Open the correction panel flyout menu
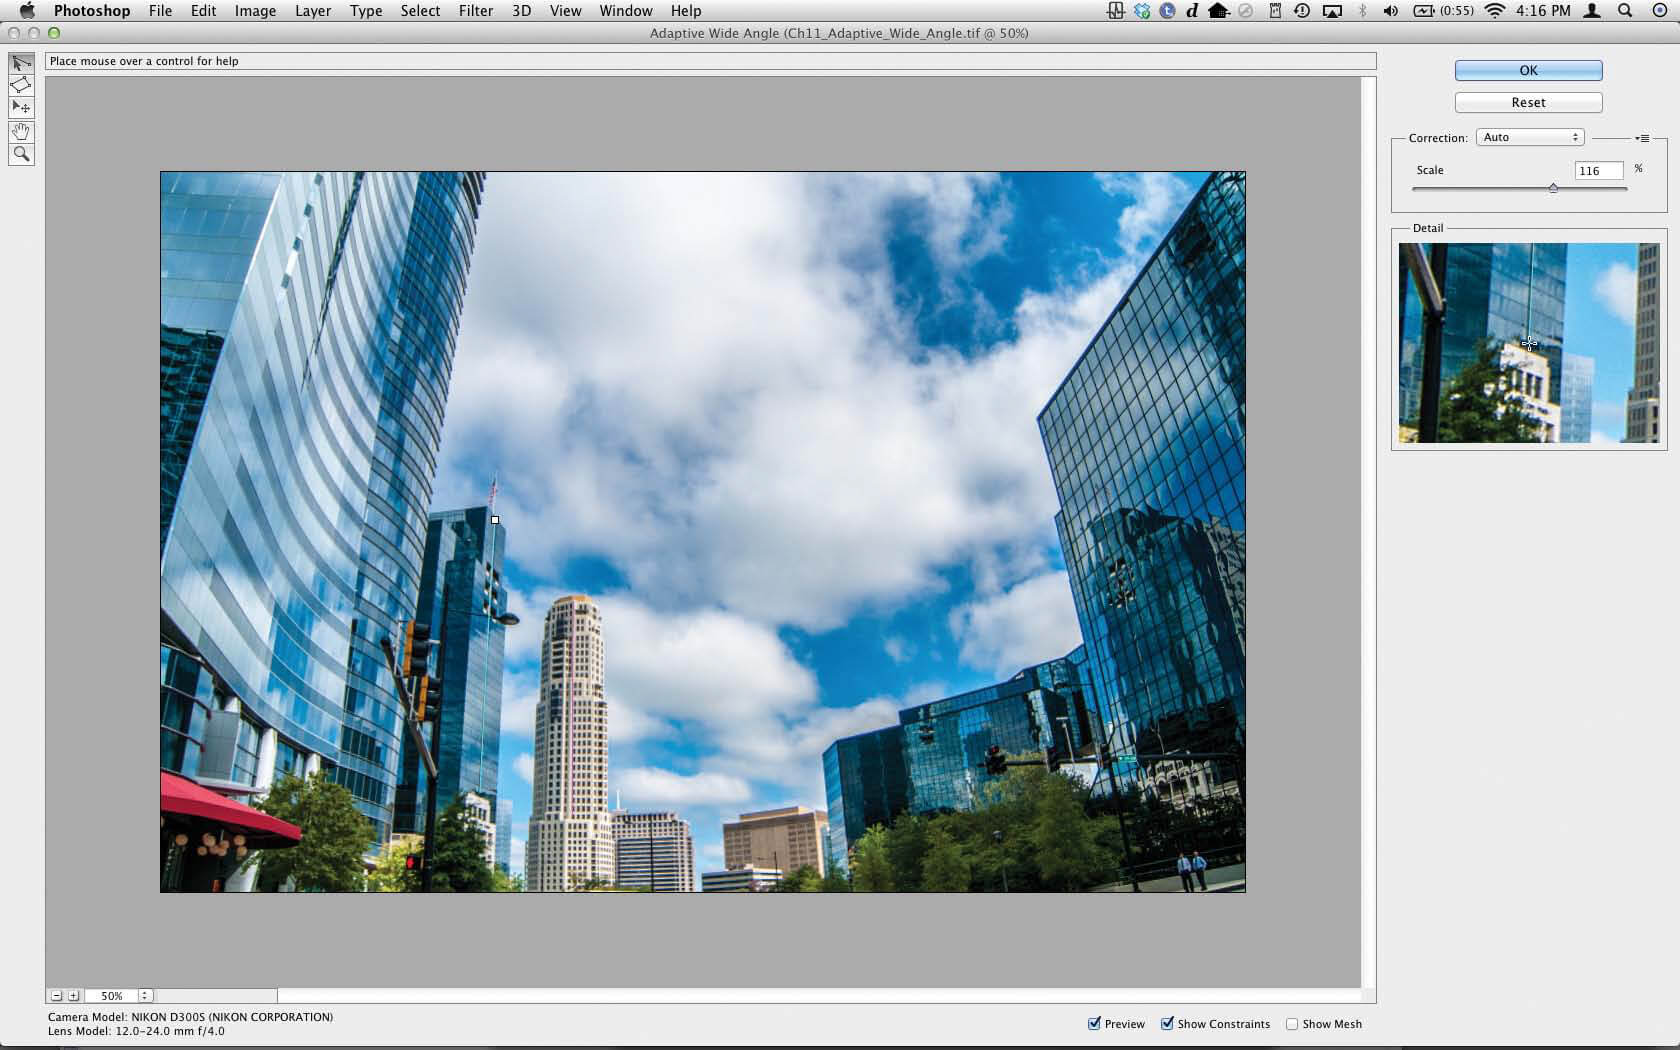Screen dimensions: 1680x1050 (1642, 138)
